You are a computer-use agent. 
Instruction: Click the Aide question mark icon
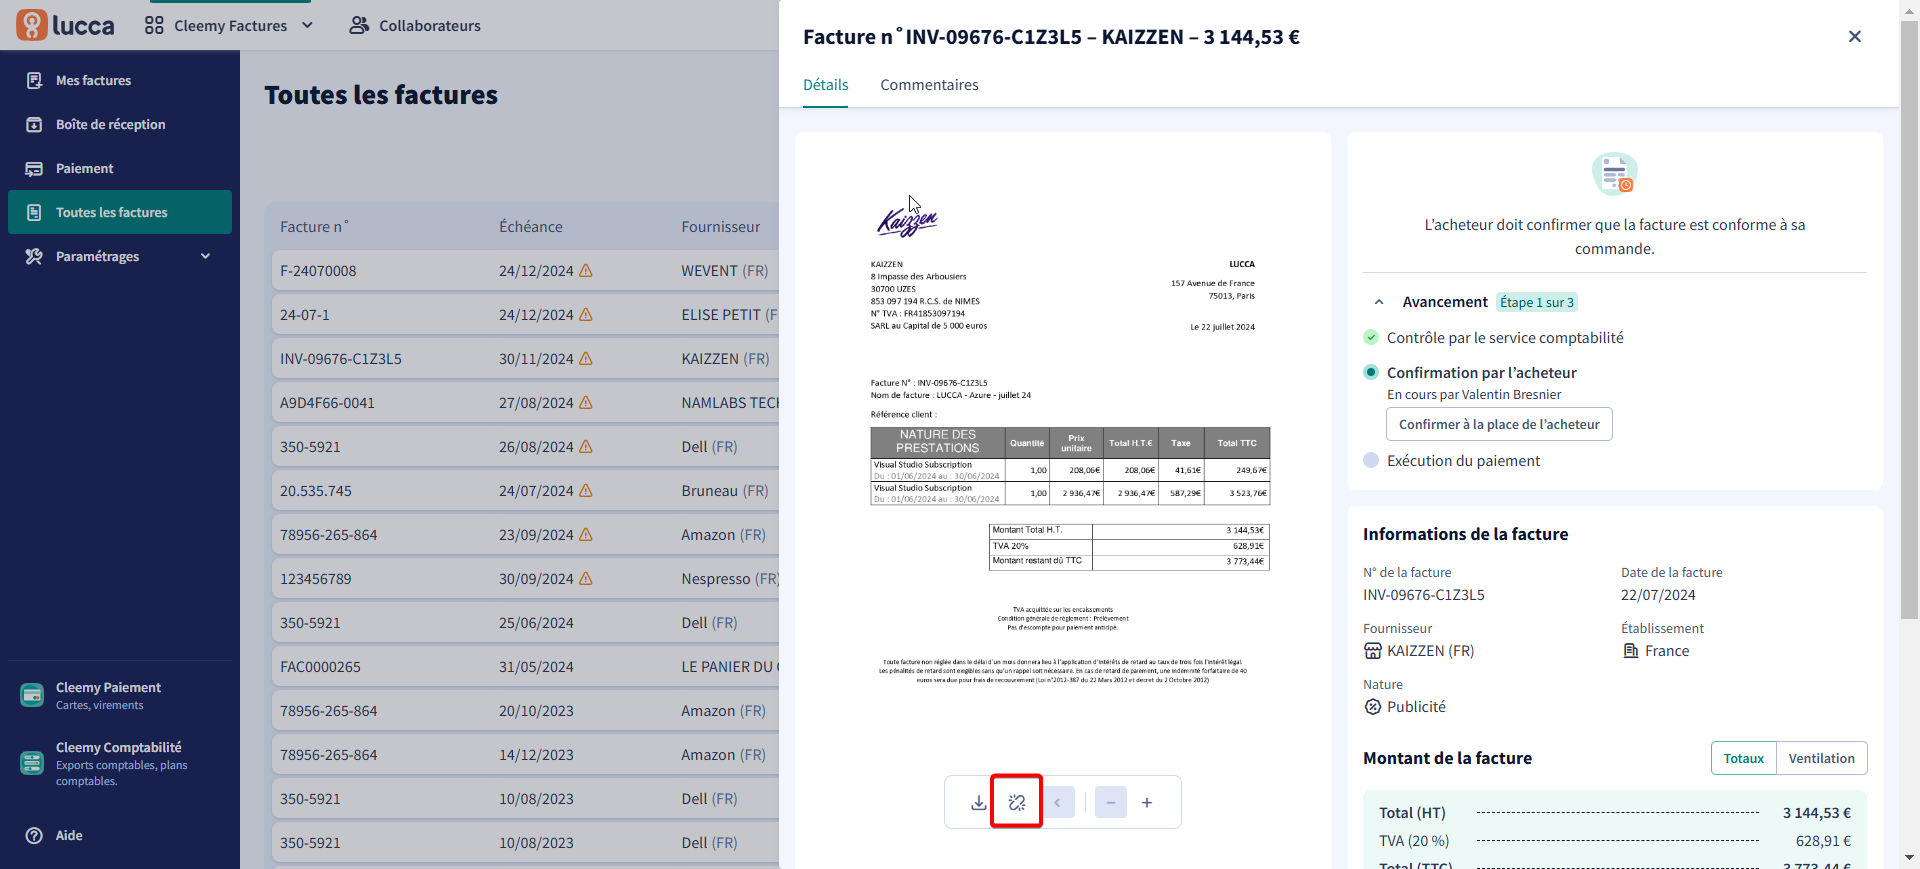pyautogui.click(x=34, y=835)
